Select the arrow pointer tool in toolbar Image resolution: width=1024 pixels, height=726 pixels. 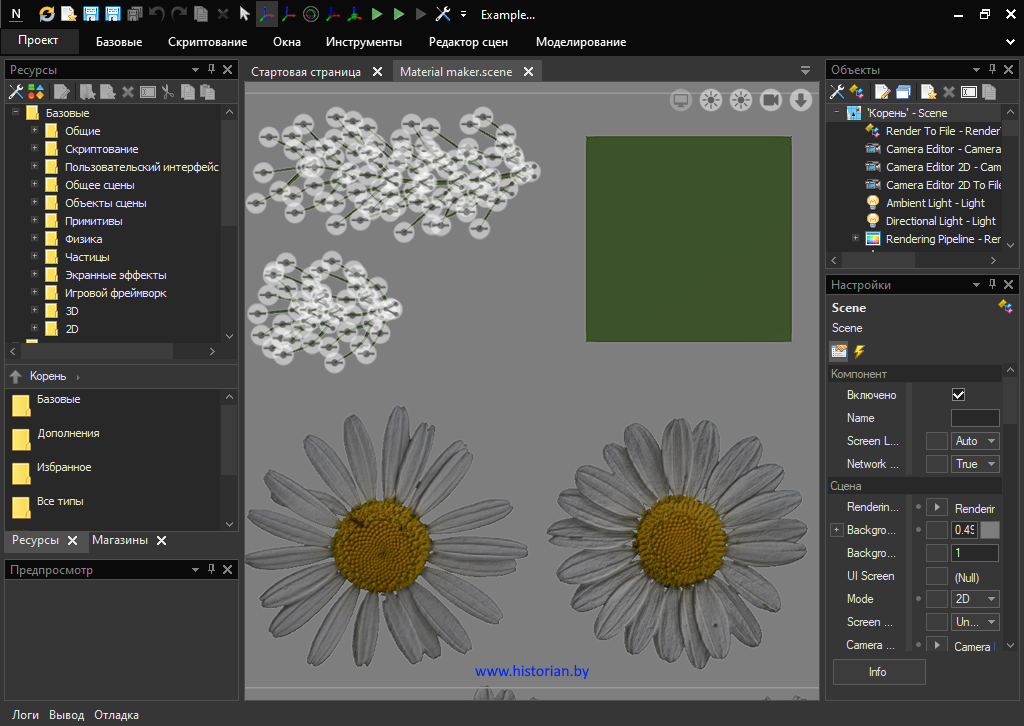click(x=245, y=14)
